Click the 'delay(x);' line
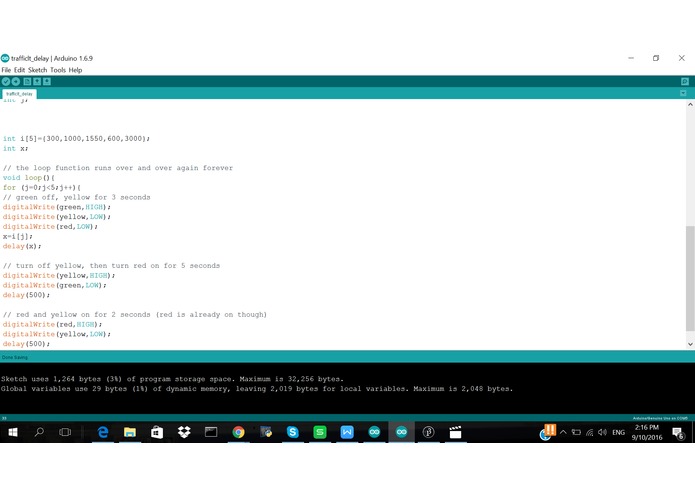This screenshot has height=494, width=695. [x=22, y=246]
